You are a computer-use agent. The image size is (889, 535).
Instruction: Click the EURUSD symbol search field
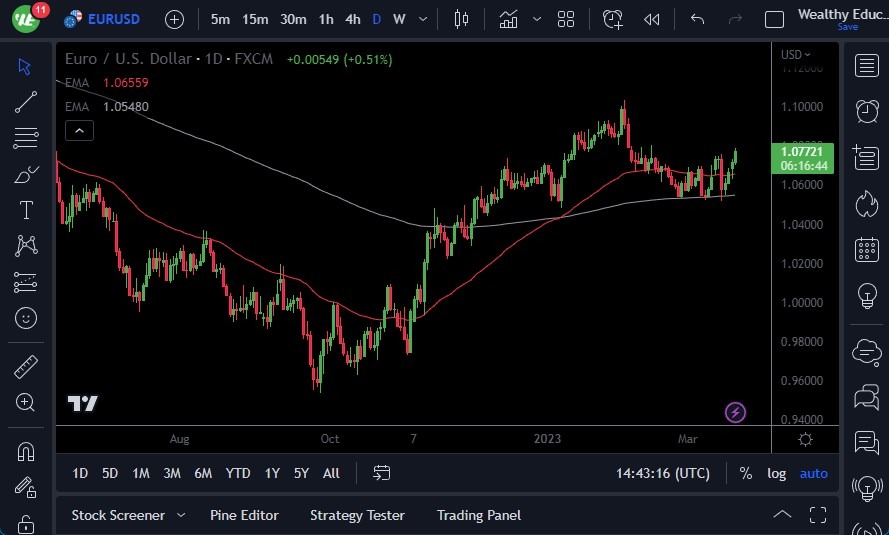click(x=113, y=19)
